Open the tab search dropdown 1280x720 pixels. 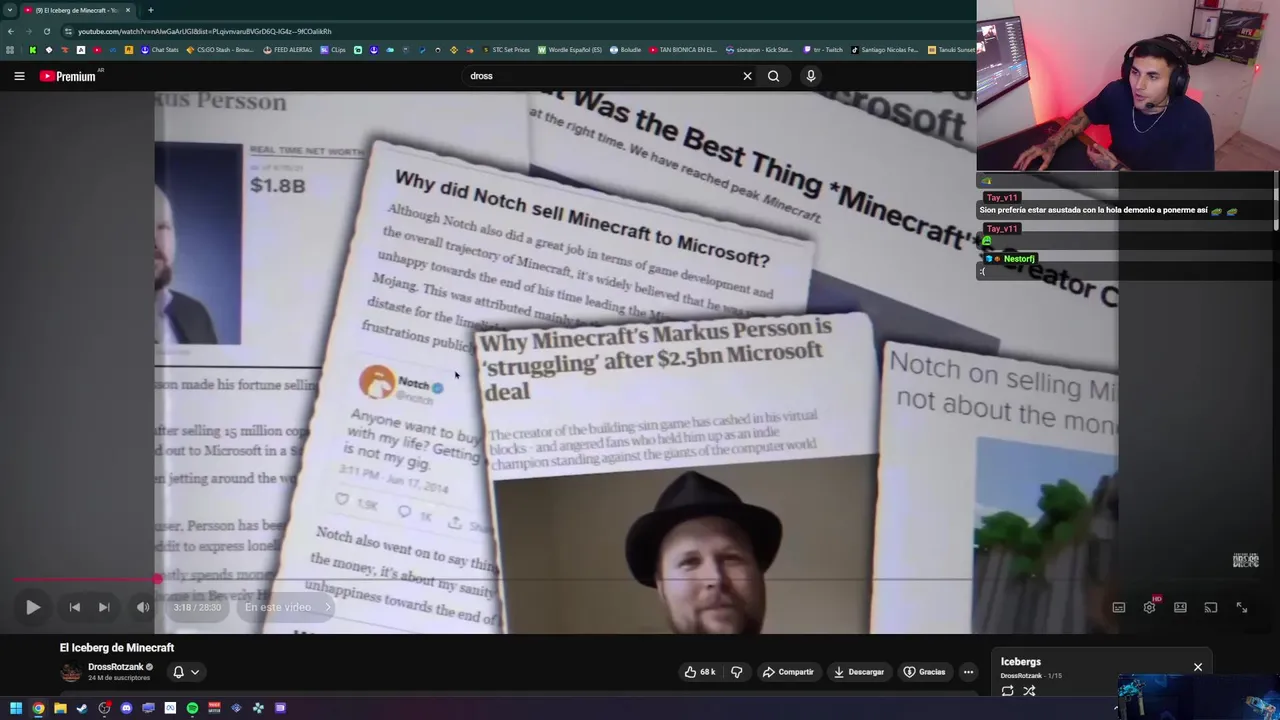[x=9, y=10]
